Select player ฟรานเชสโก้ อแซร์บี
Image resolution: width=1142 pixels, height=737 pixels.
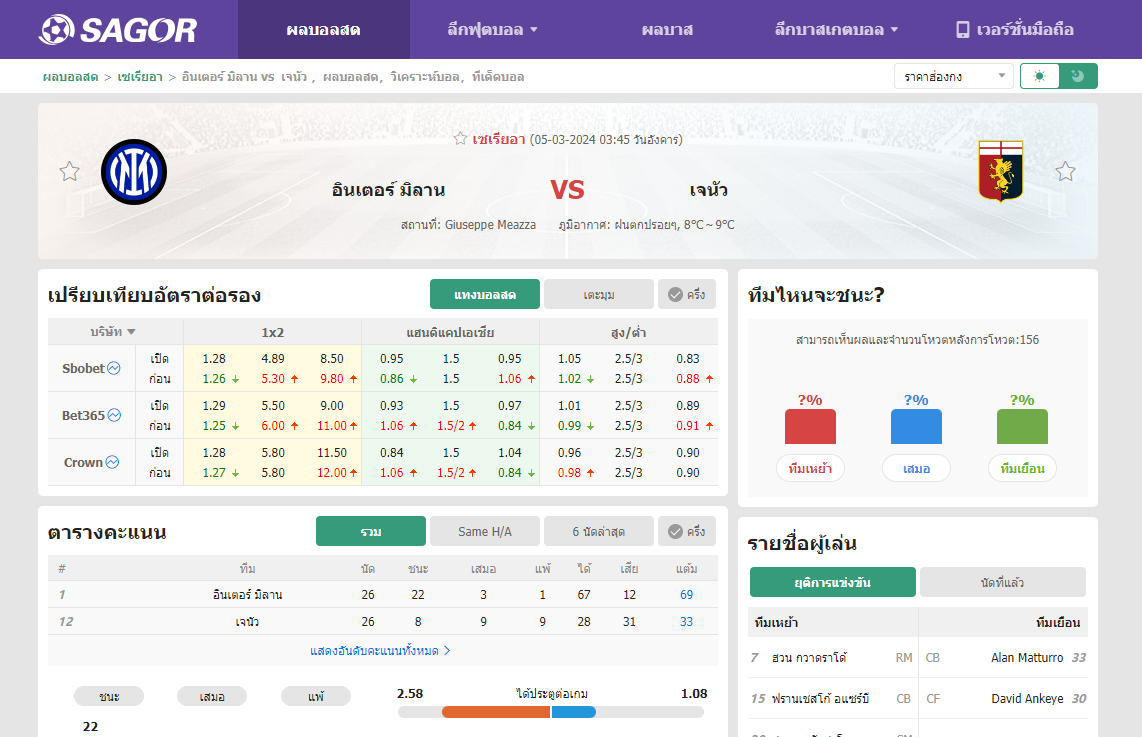click(820, 698)
